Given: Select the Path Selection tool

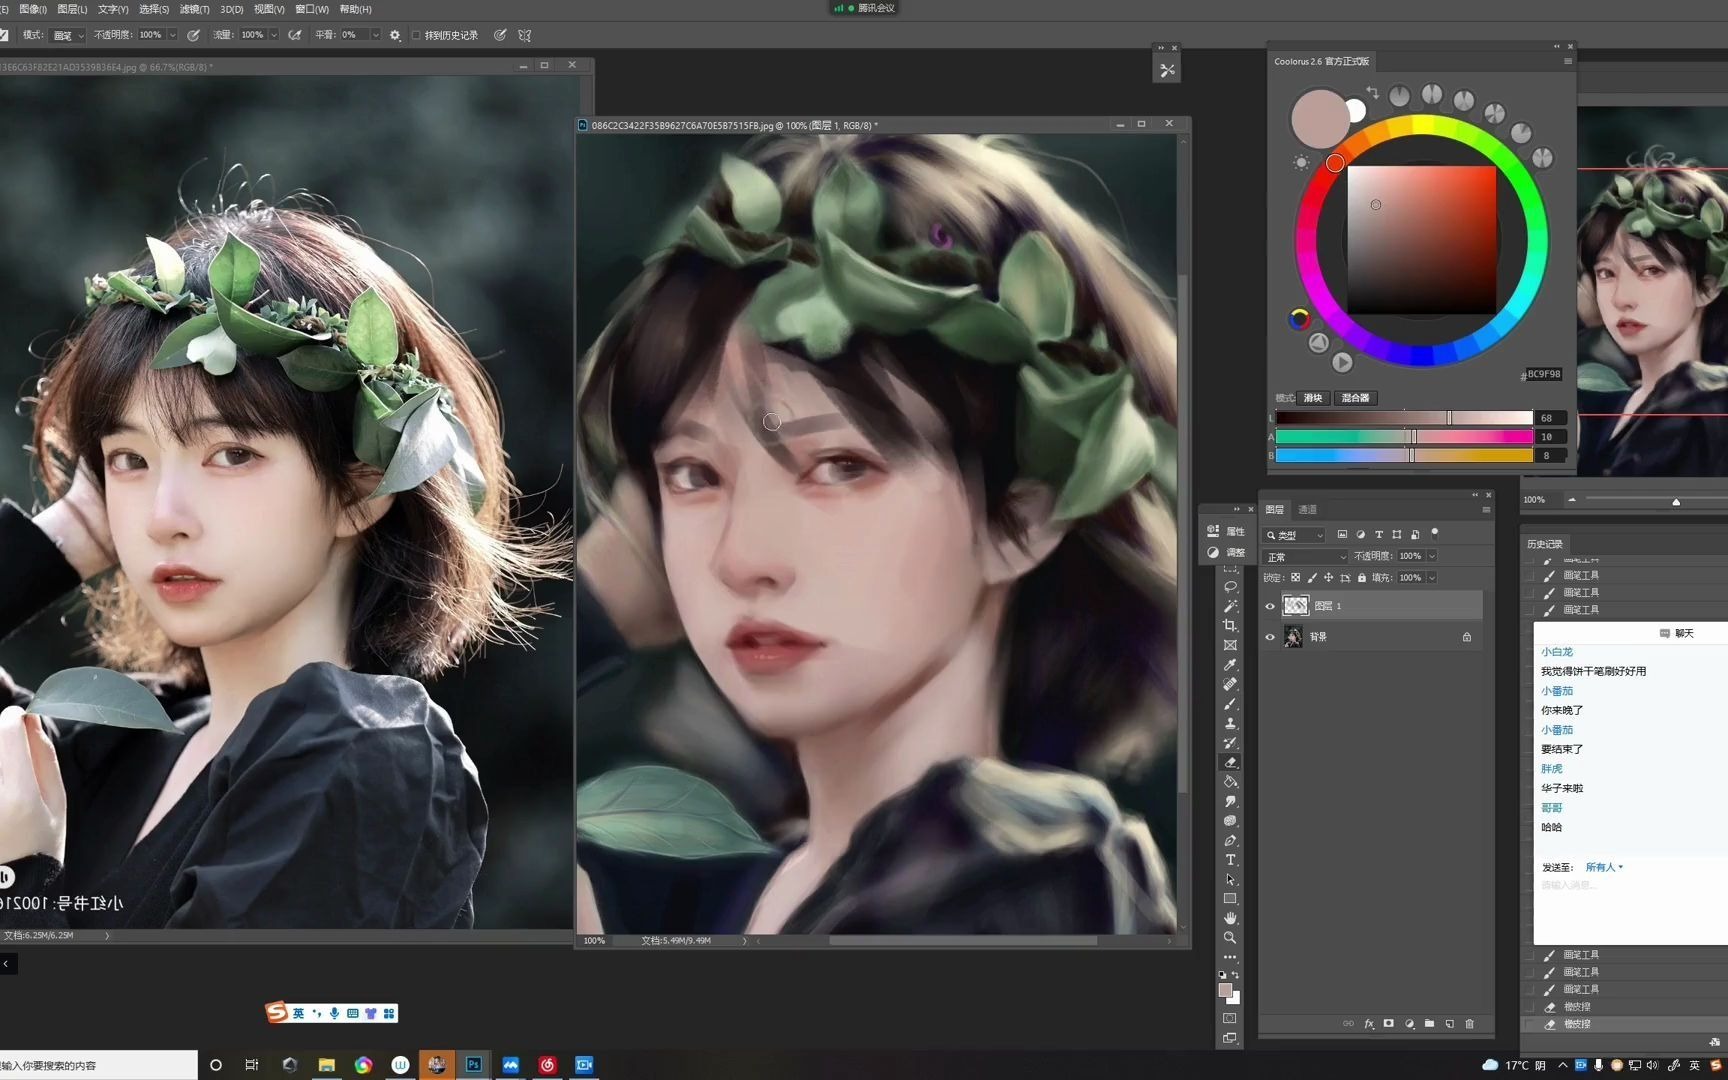Looking at the screenshot, I should (1230, 879).
